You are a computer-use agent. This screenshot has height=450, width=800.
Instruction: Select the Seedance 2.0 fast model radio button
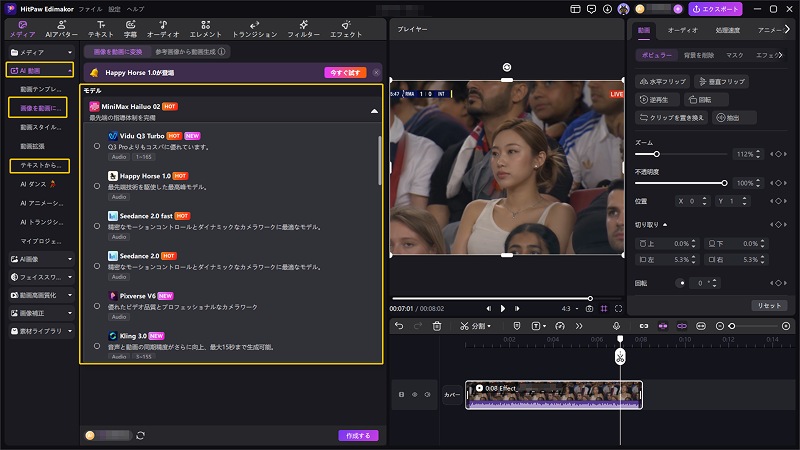[x=97, y=226]
